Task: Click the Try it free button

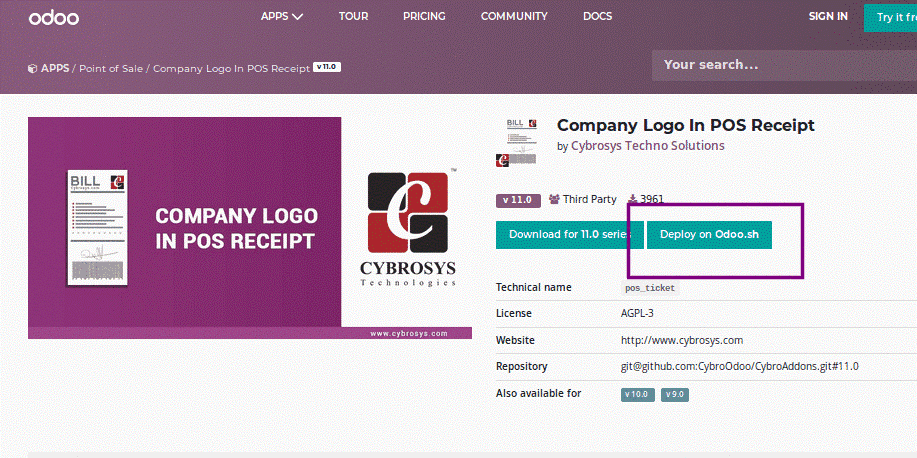Action: (890, 18)
